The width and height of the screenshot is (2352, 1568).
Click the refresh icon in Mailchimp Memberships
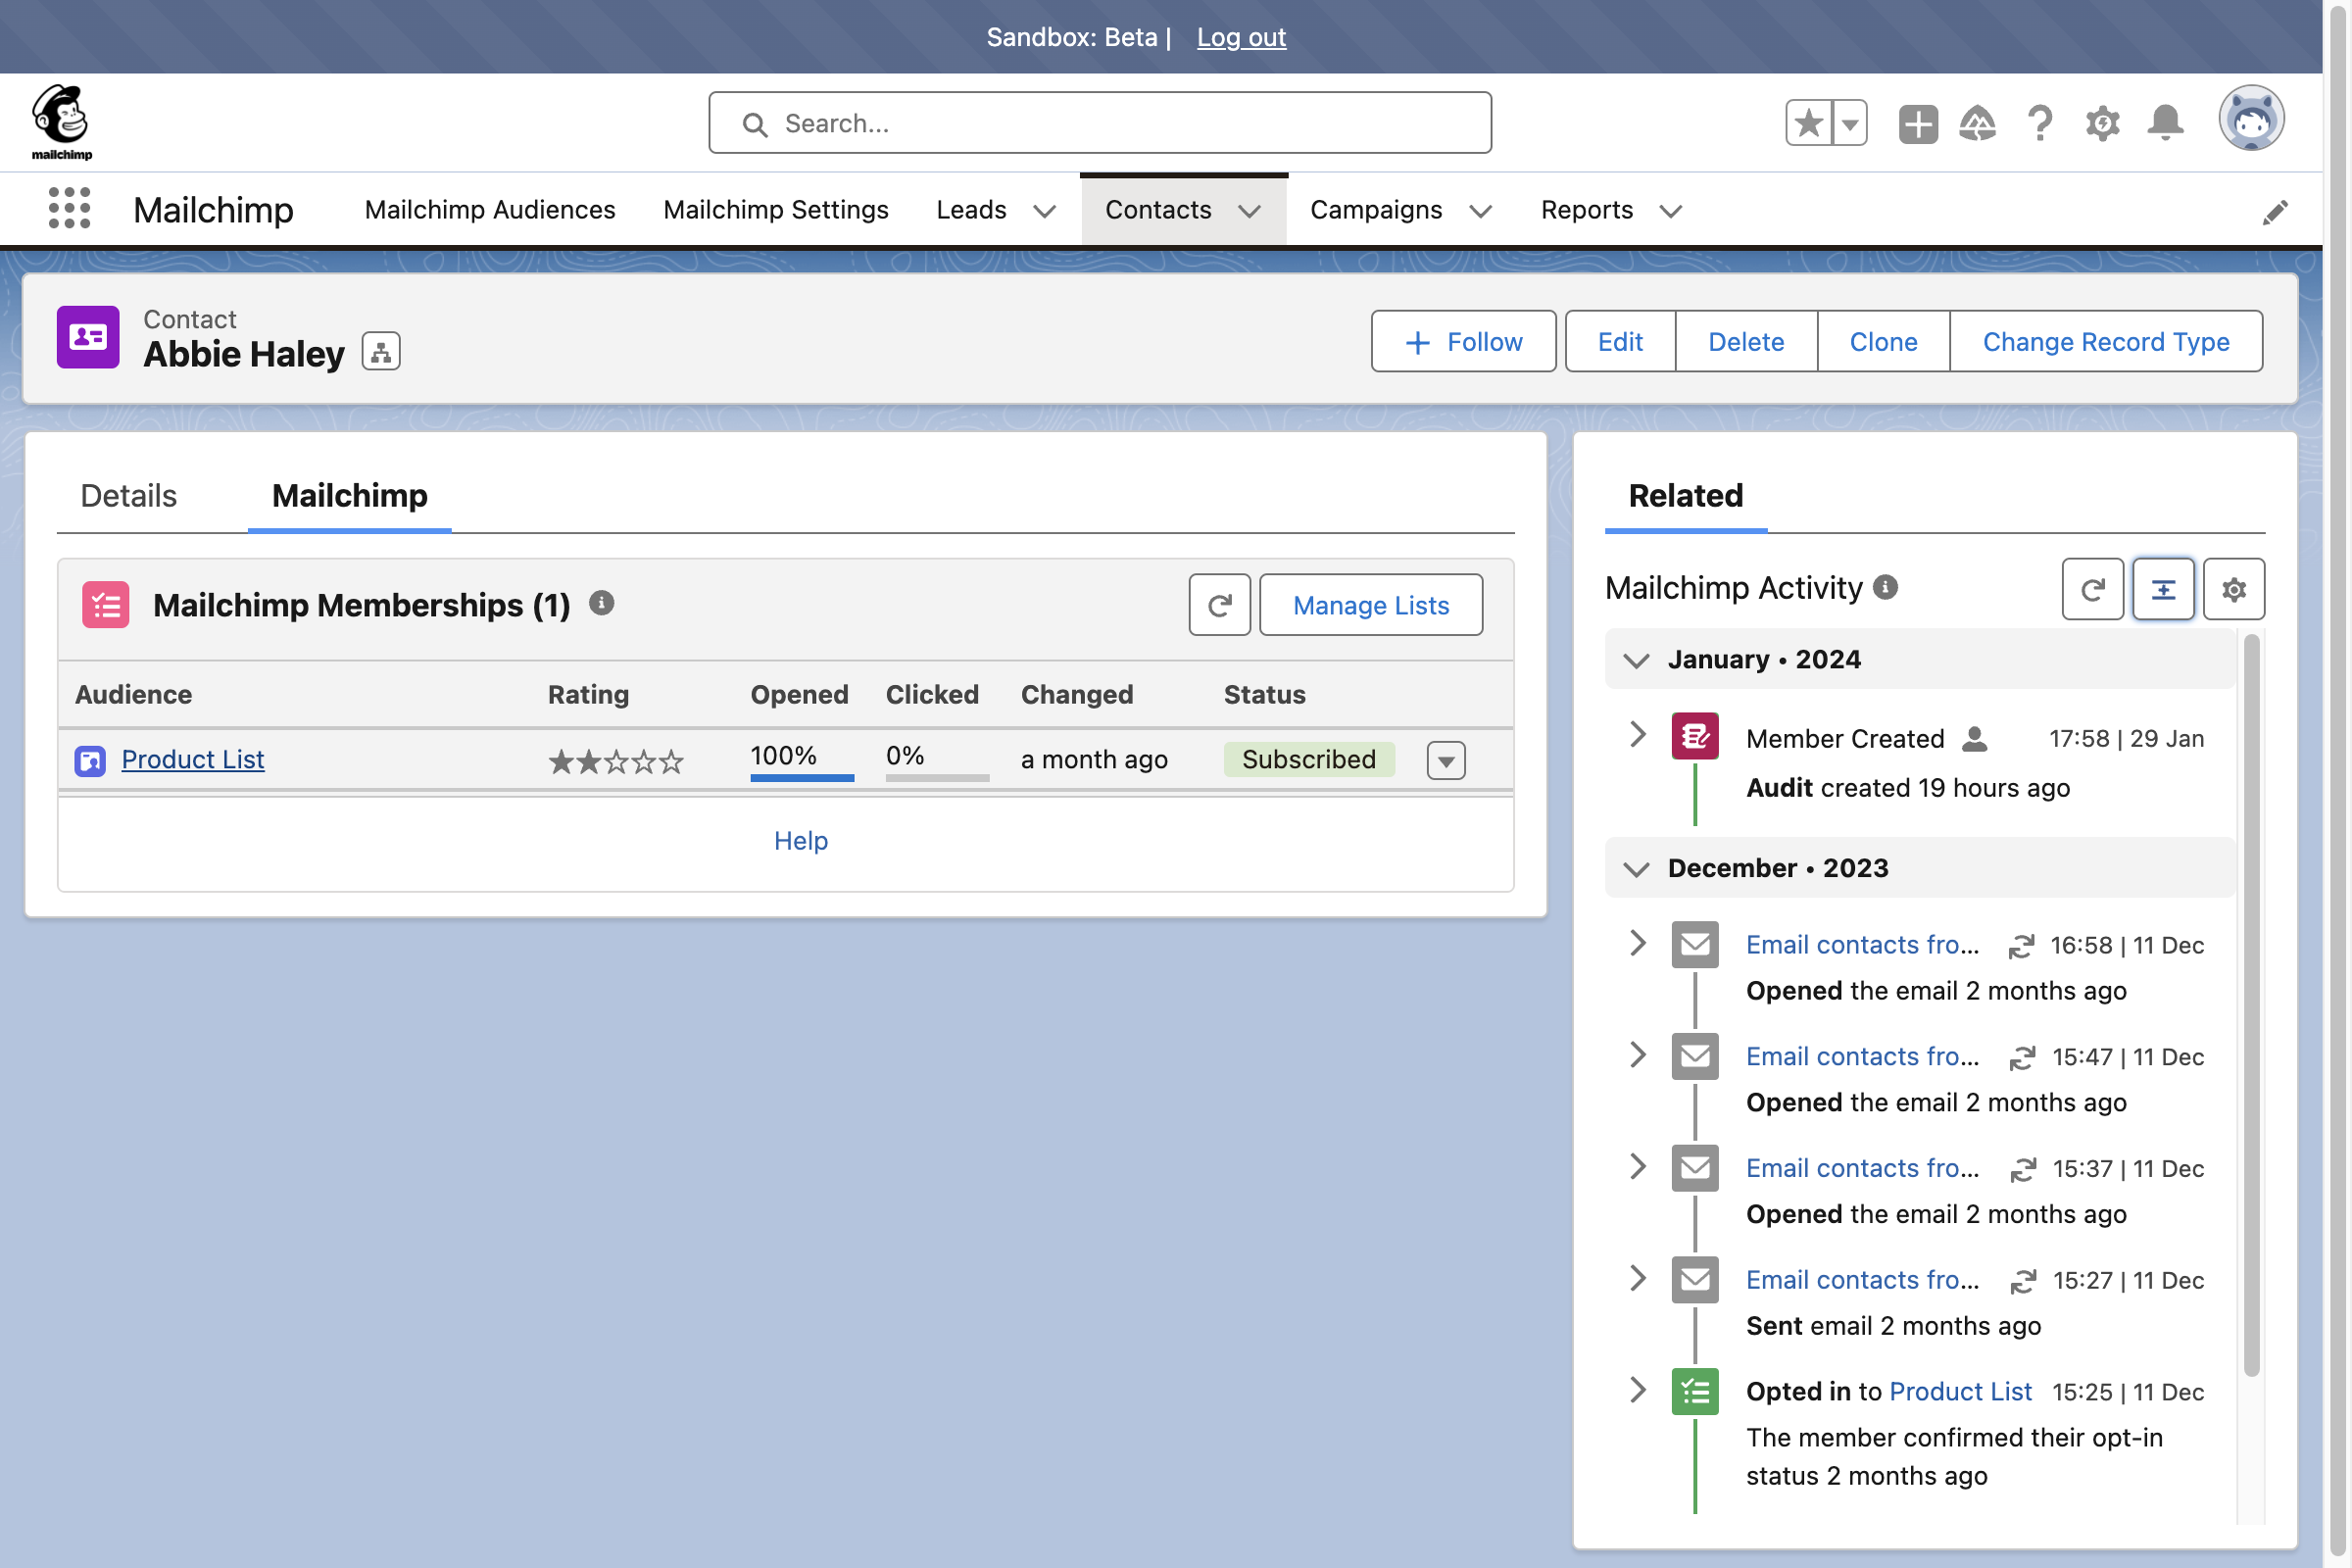(x=1220, y=604)
